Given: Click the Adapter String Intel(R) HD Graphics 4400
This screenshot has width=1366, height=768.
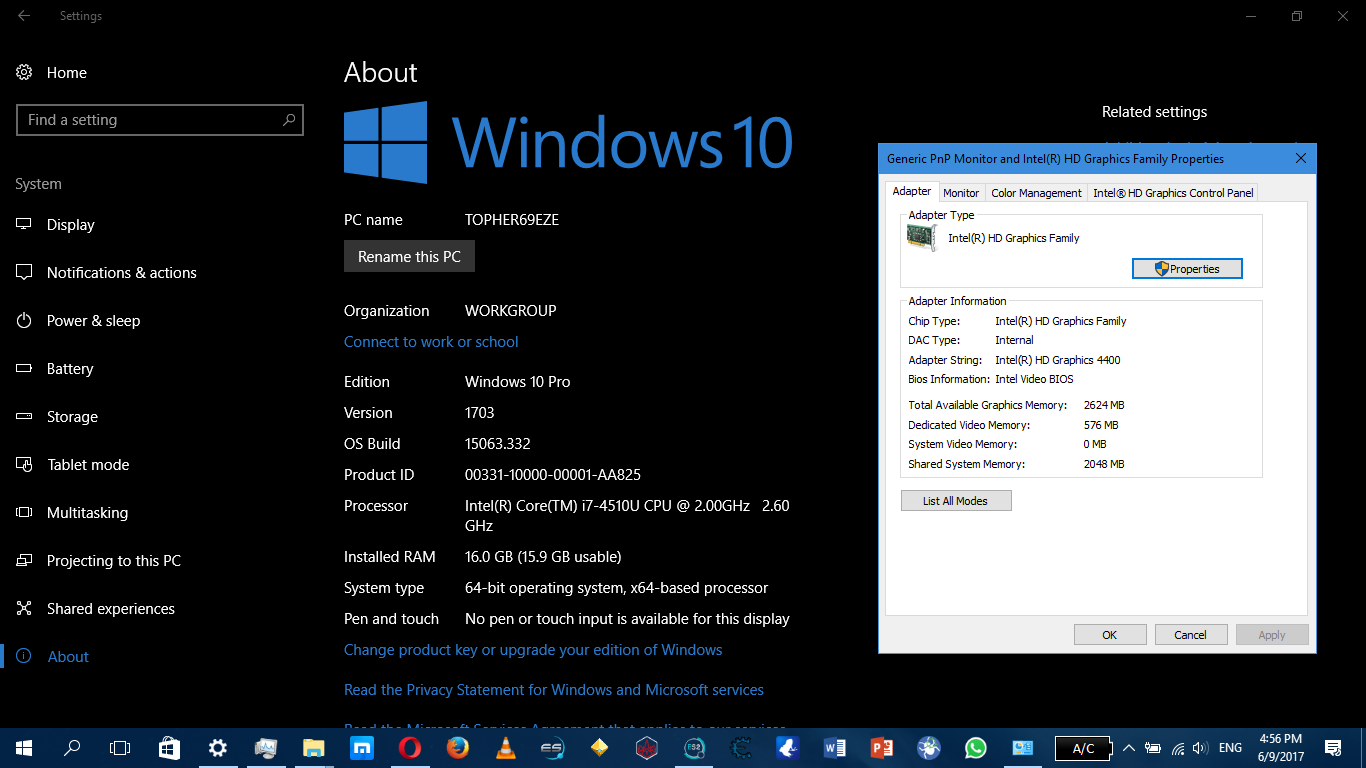Looking at the screenshot, I should (1058, 360).
